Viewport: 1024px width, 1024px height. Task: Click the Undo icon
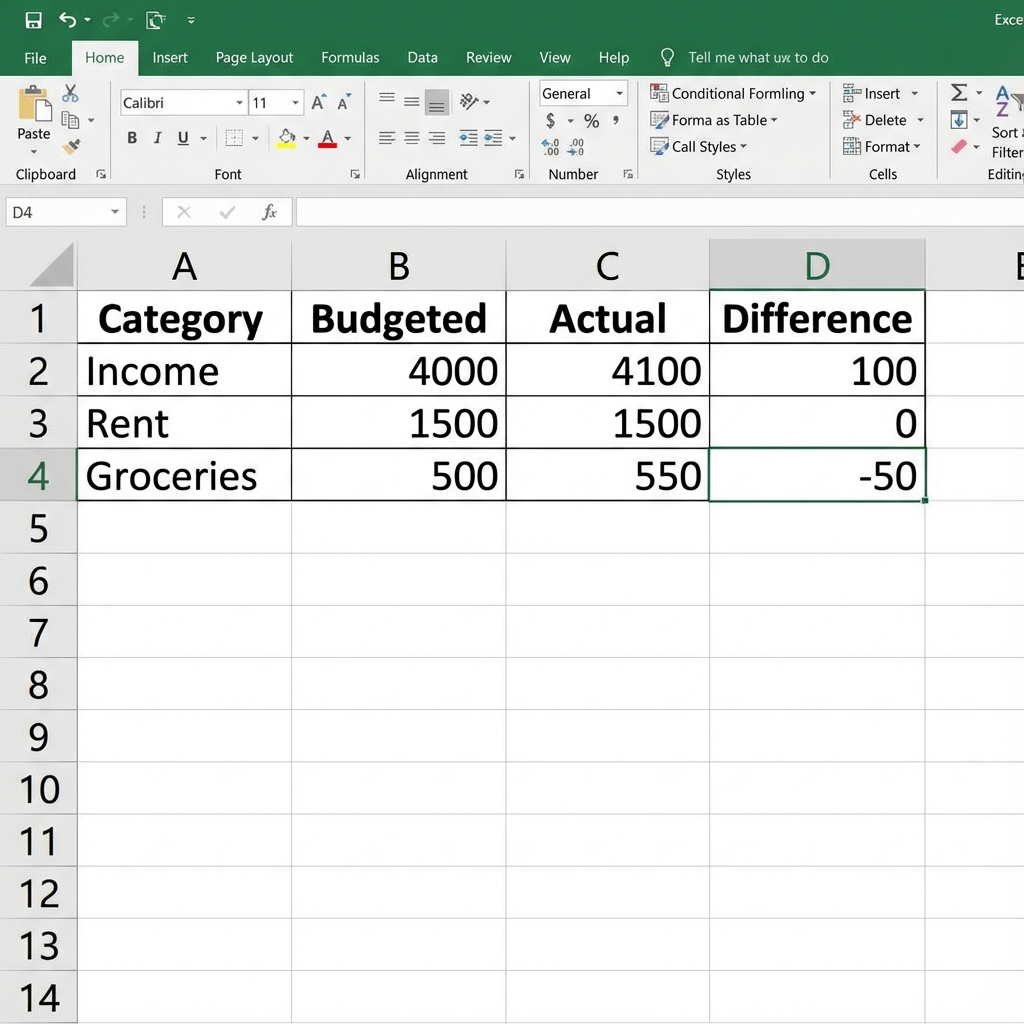point(66,18)
